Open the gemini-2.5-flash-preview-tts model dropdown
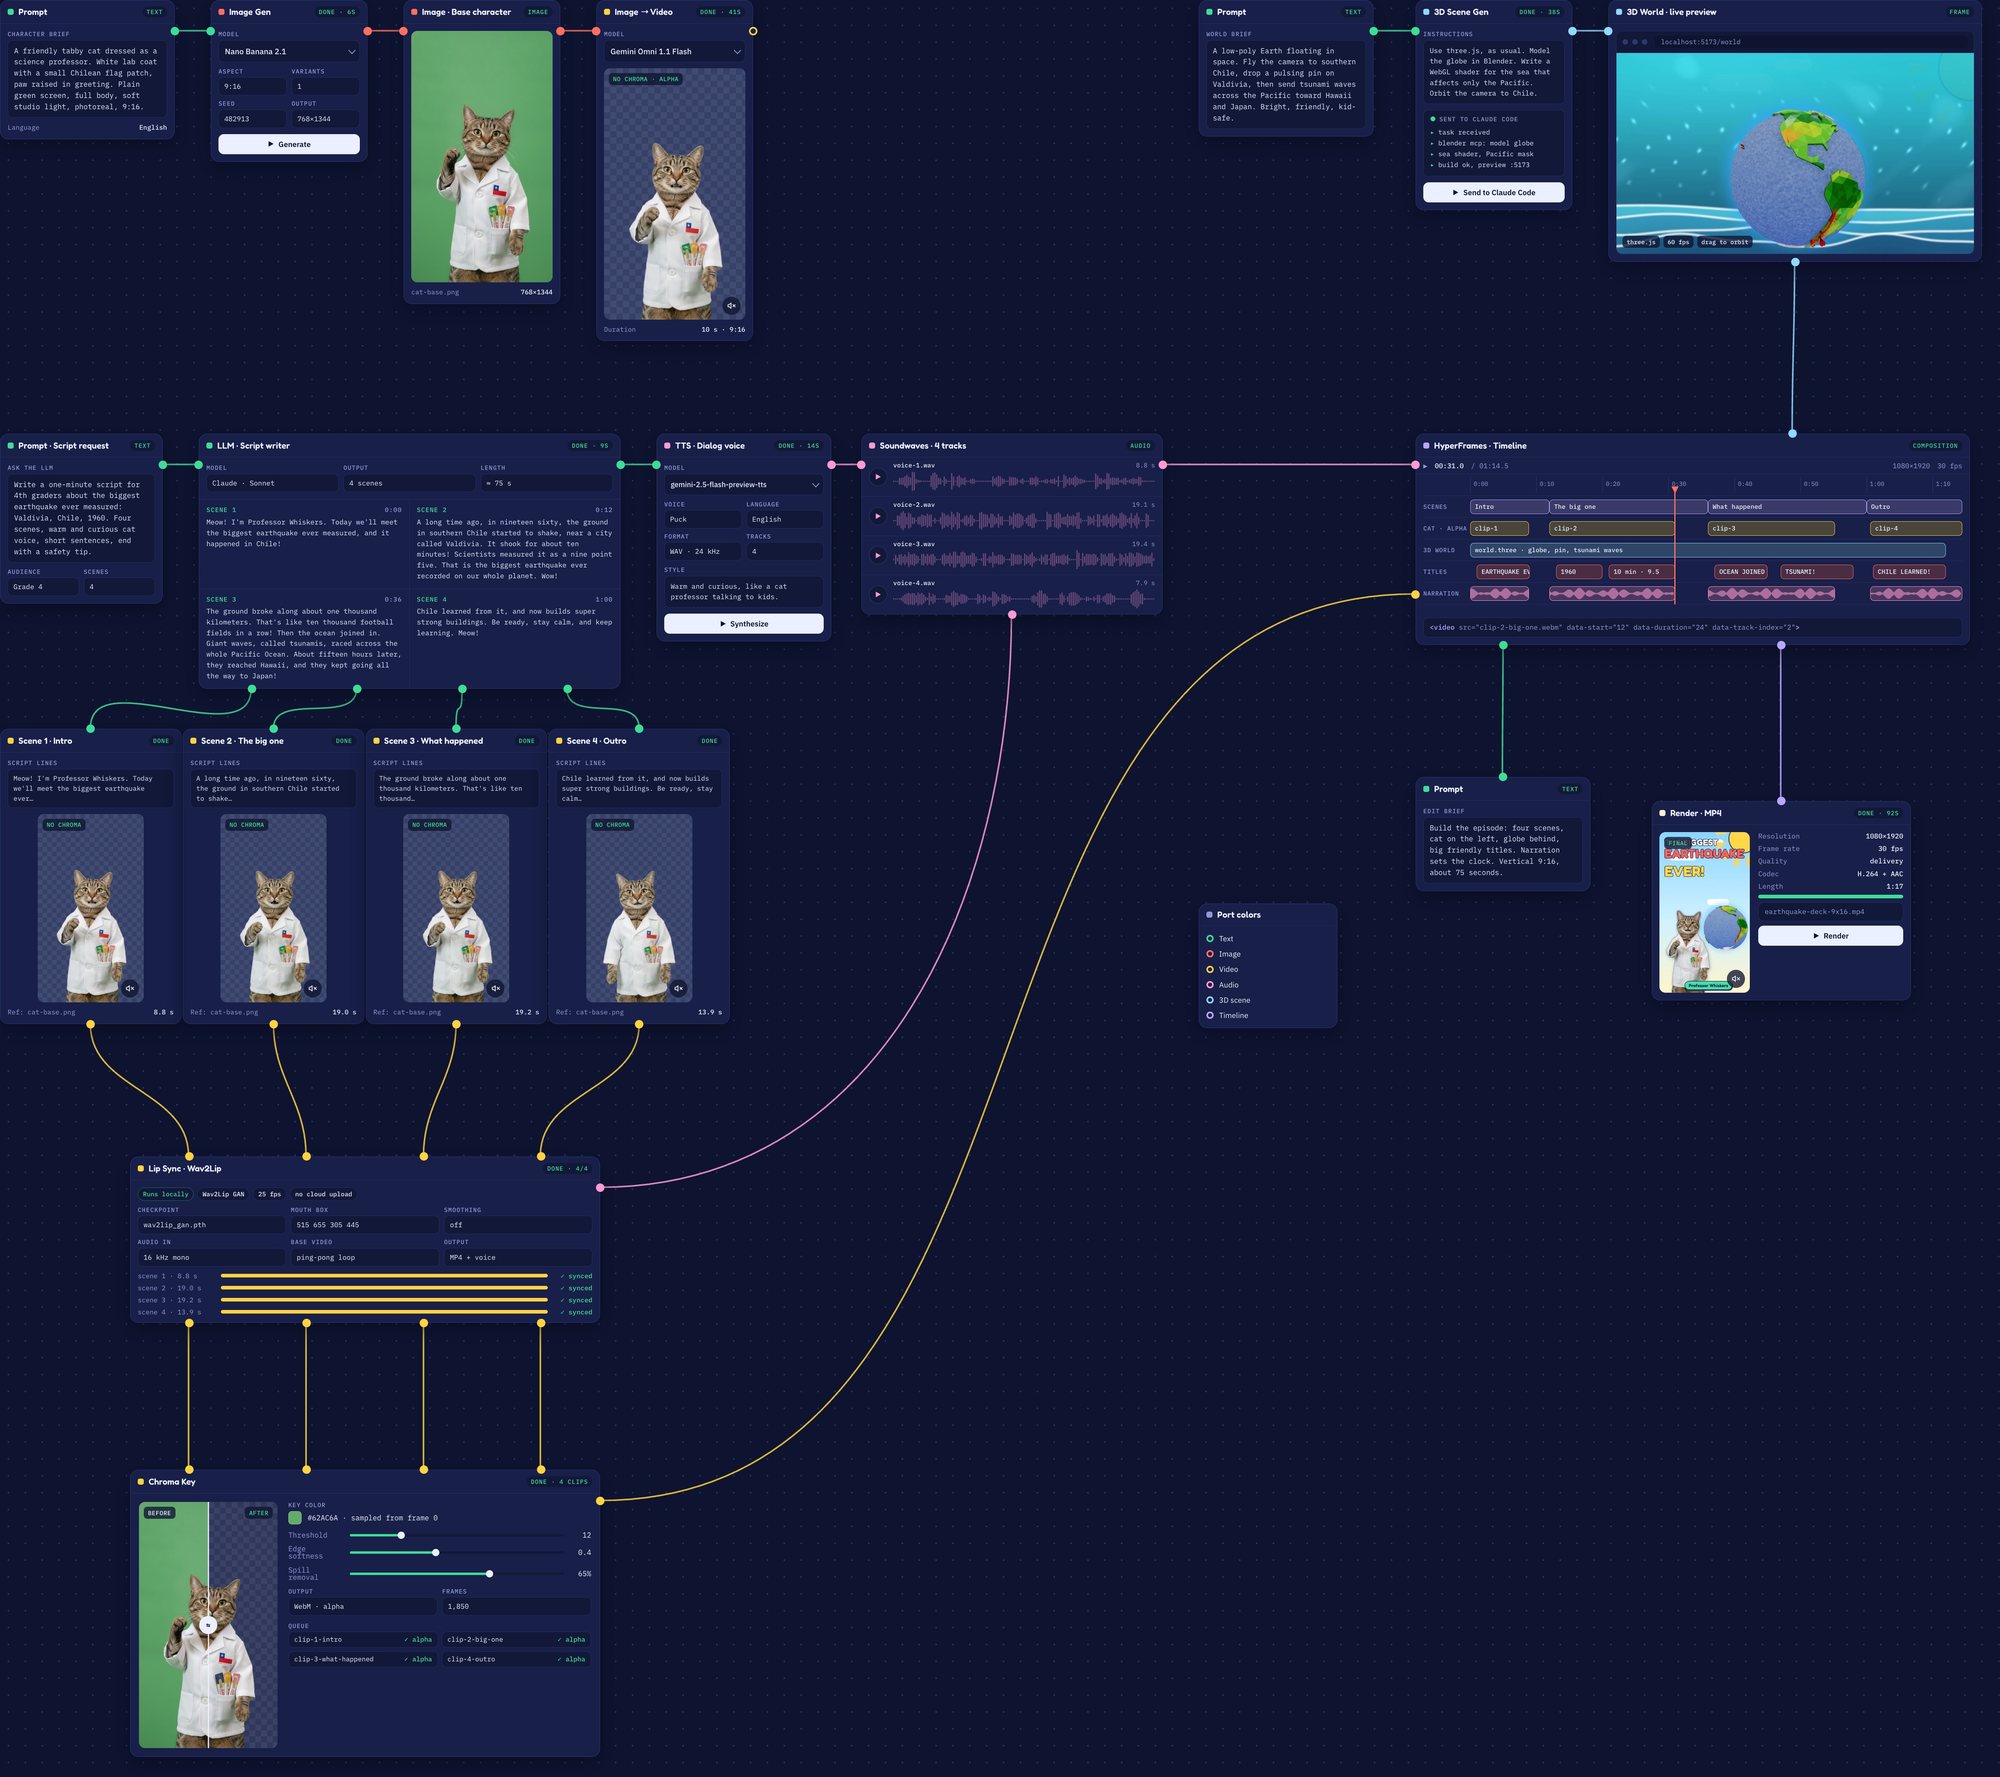The image size is (2000, 1777). click(x=744, y=485)
